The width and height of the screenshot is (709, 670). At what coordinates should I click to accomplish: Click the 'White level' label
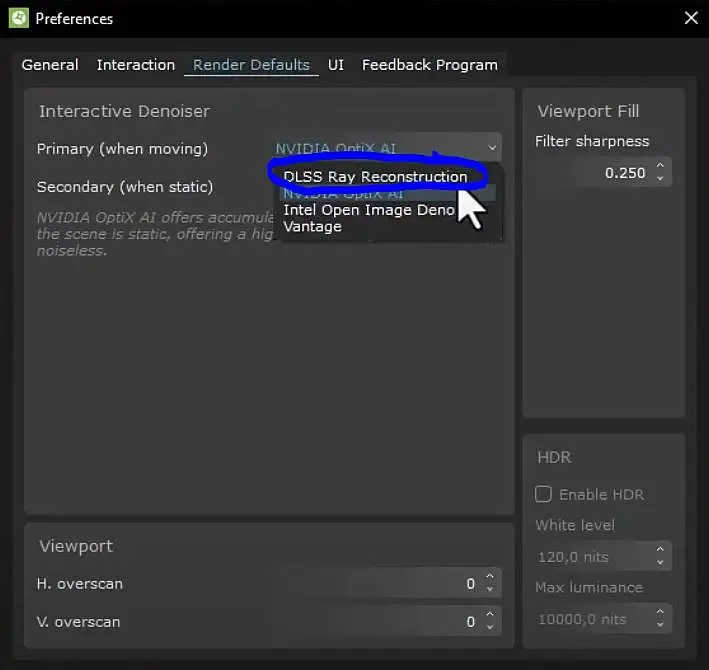(575, 525)
